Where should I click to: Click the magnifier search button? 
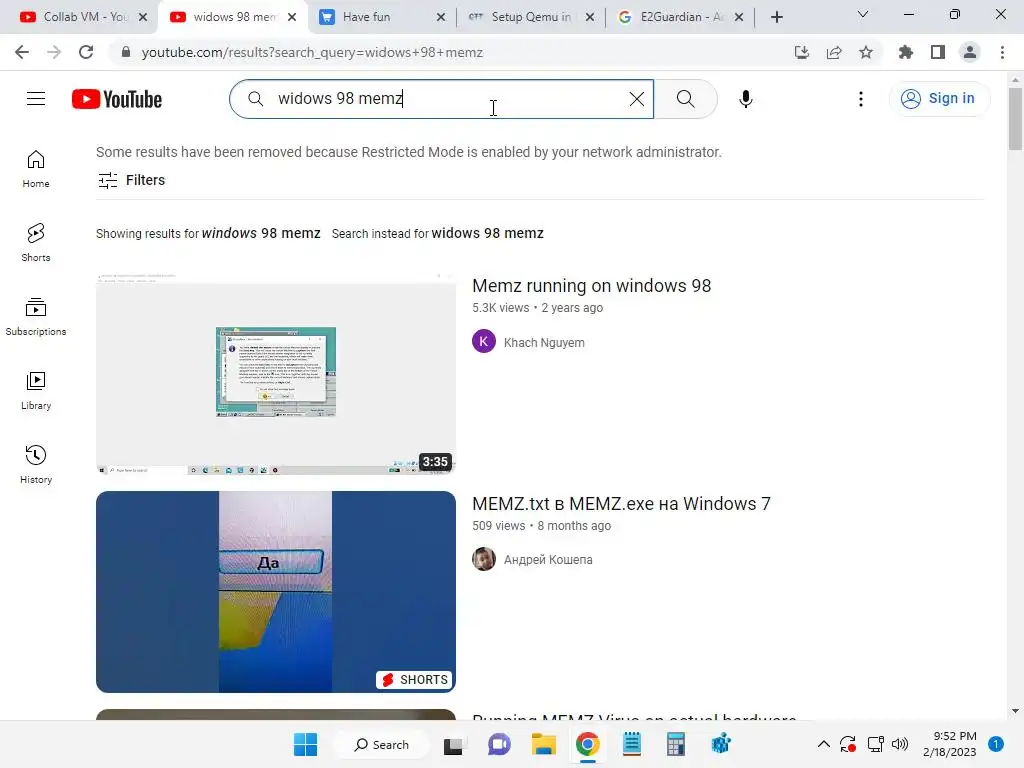coord(685,99)
